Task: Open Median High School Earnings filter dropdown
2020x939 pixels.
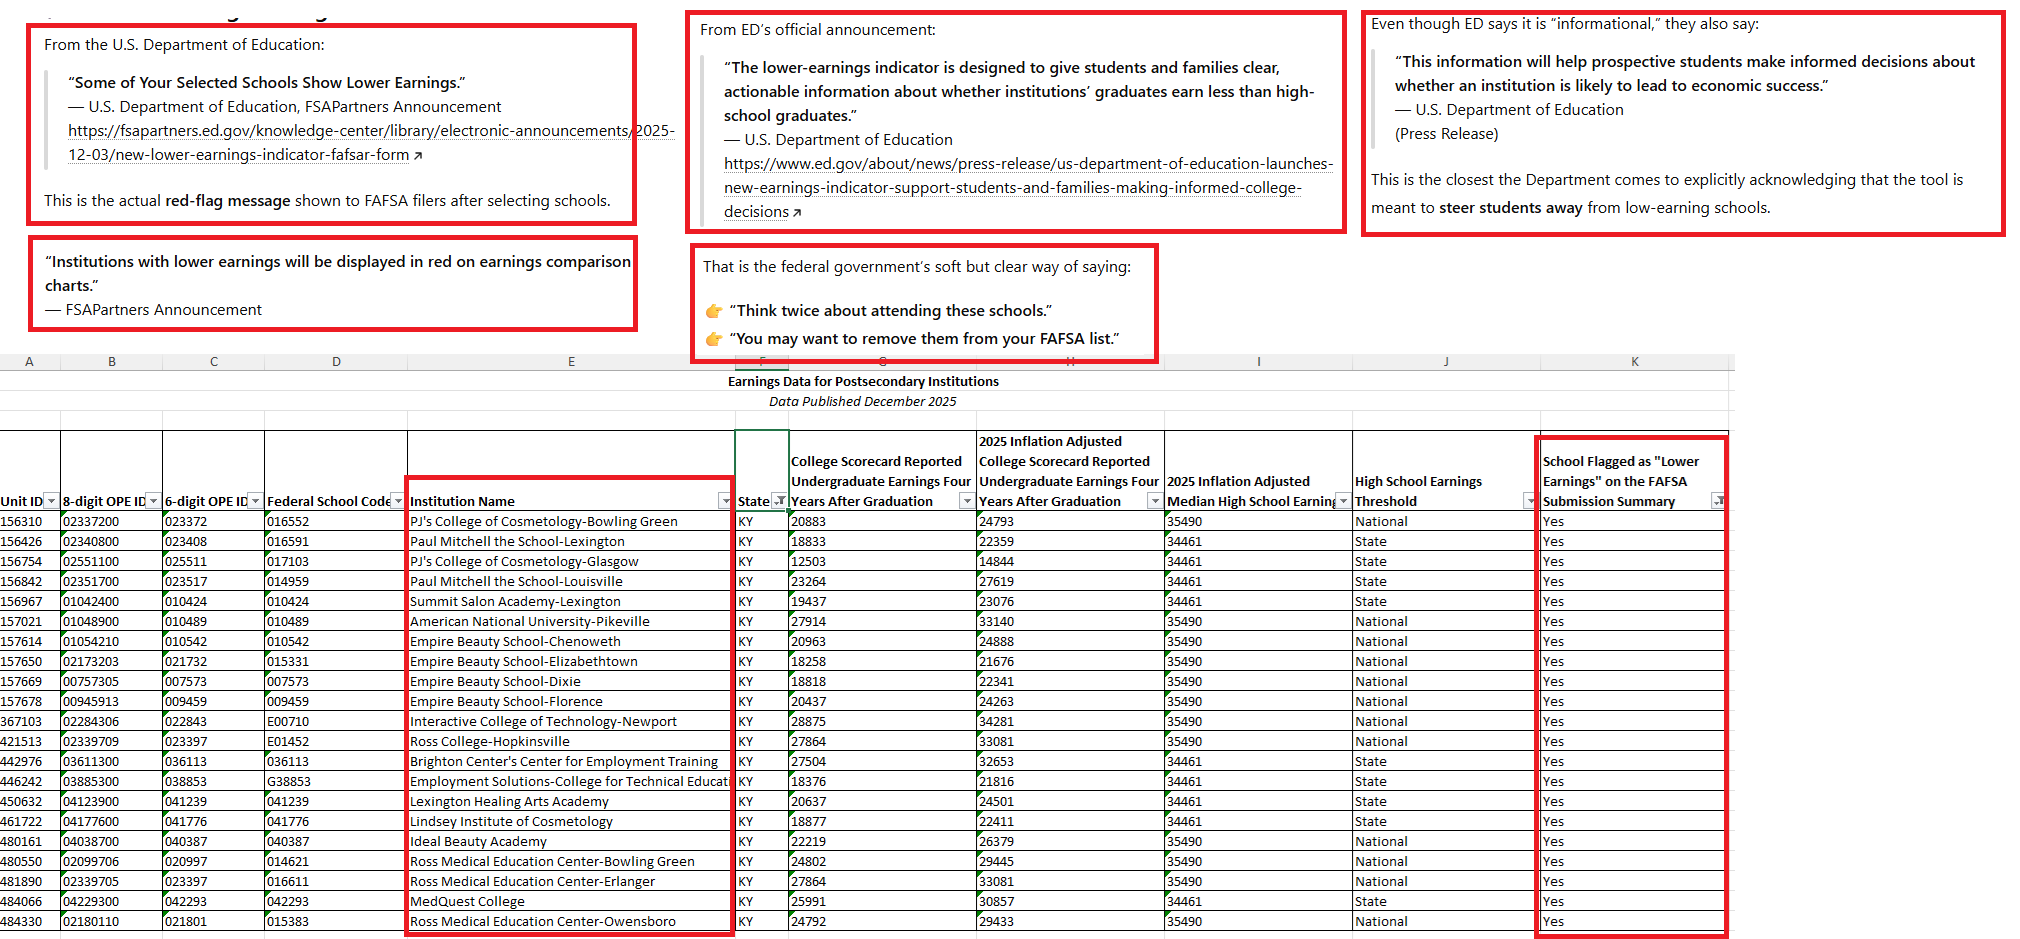Action: [1343, 501]
